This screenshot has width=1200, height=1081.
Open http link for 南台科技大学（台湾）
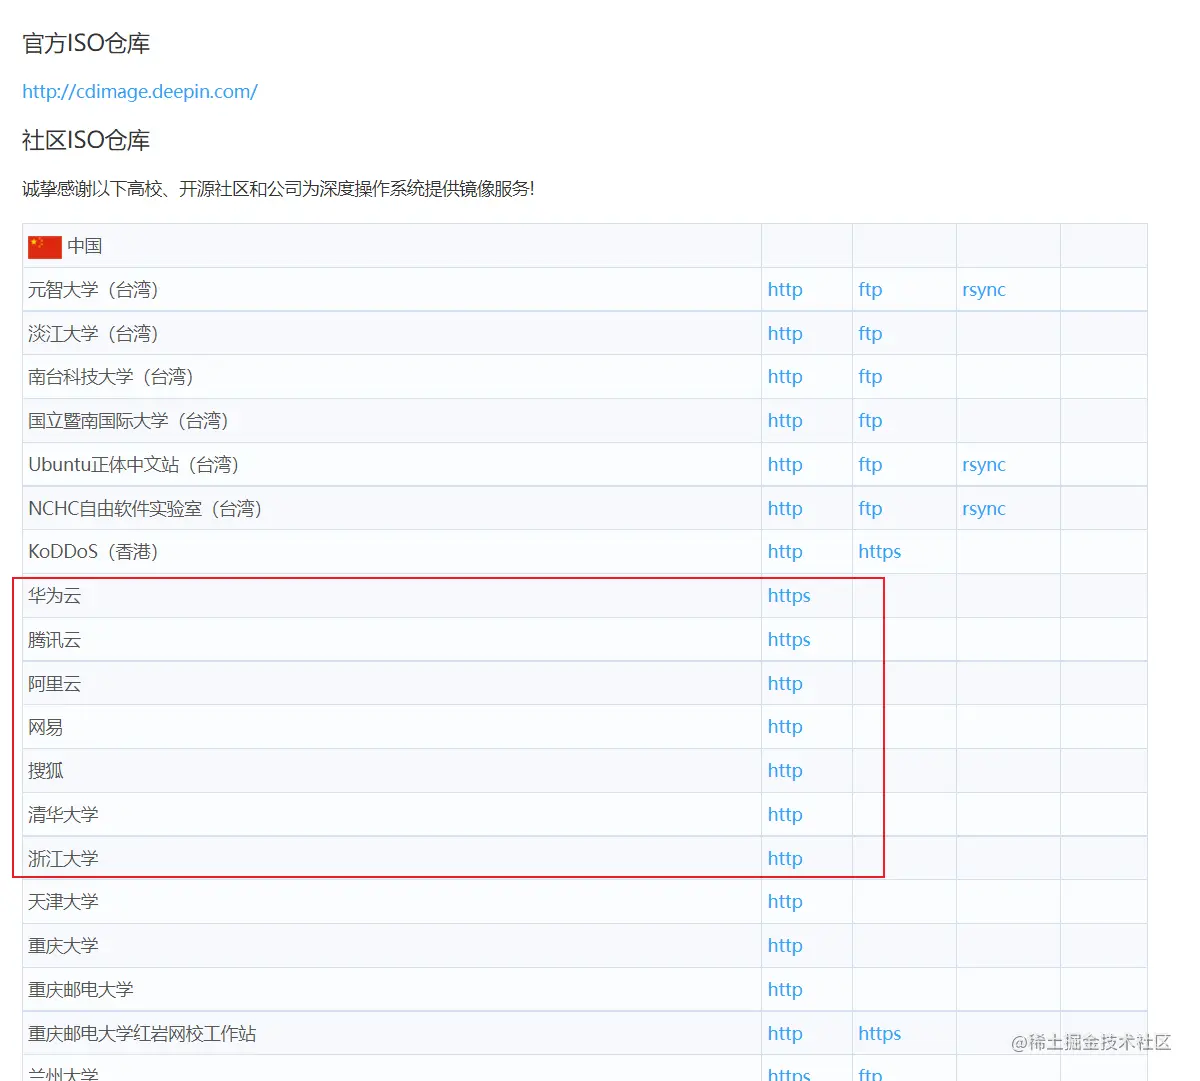click(785, 377)
